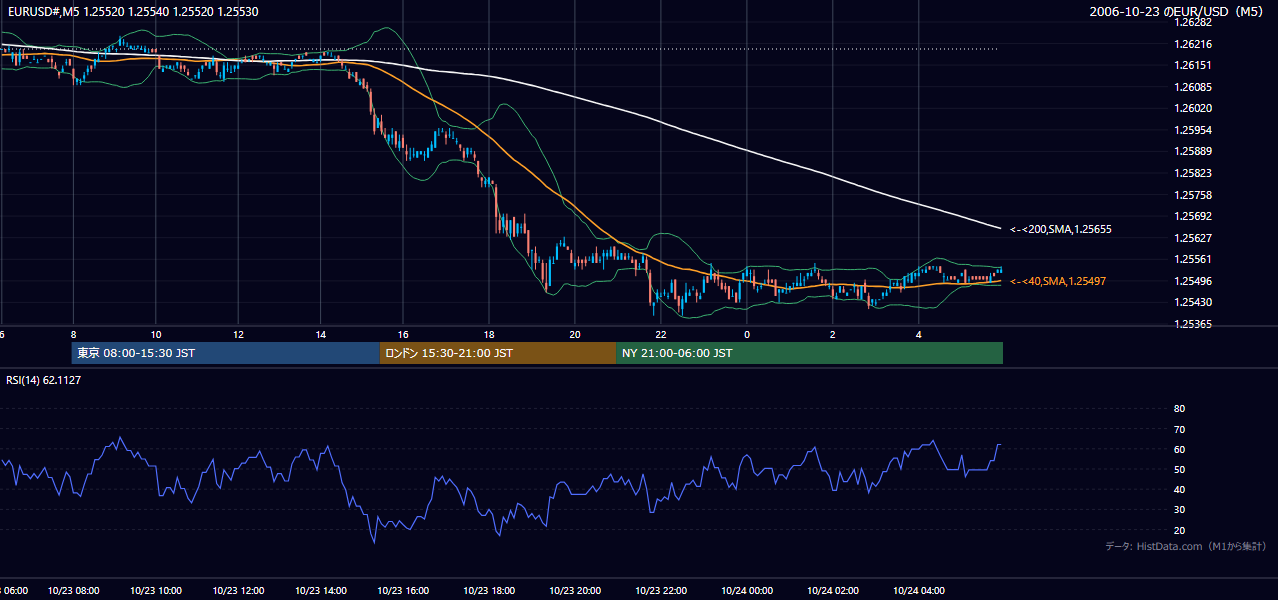Click the 2006-10-23 EUR/USD (M5) chart heading
Image resolution: width=1278 pixels, height=600 pixels.
pos(1177,11)
